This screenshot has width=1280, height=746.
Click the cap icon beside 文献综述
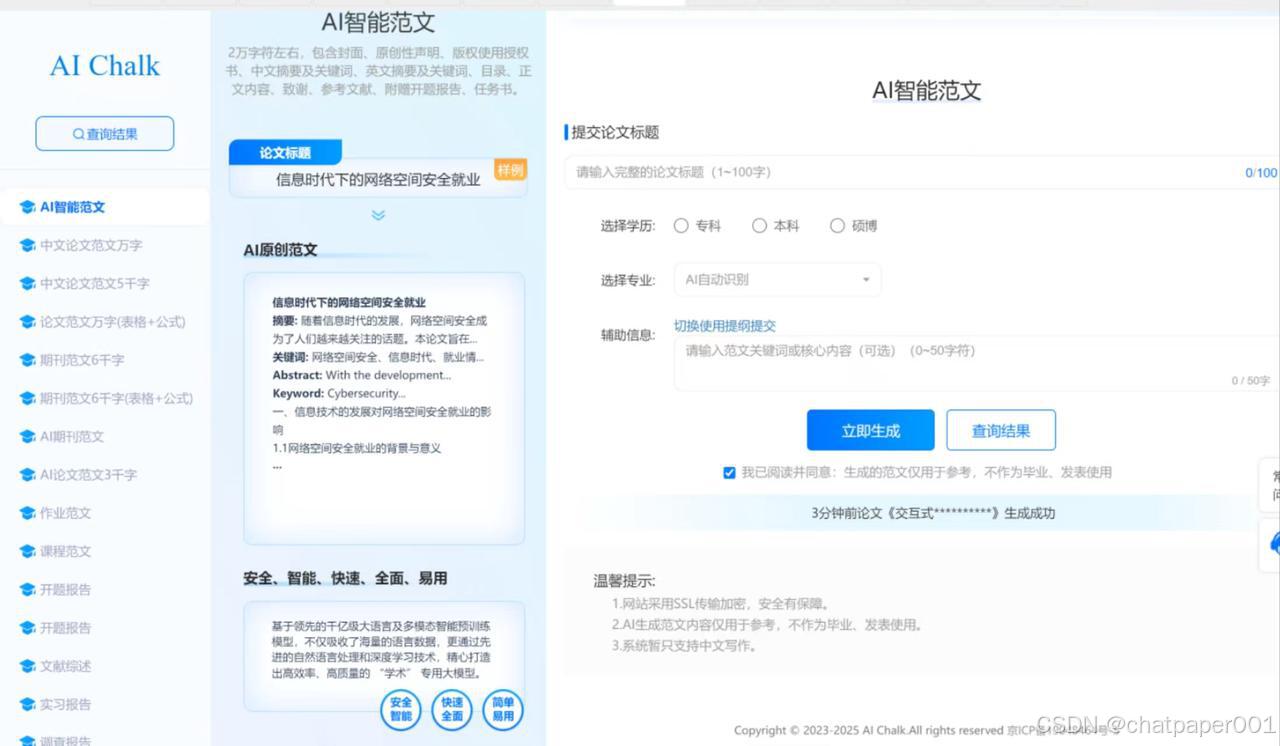tap(27, 666)
